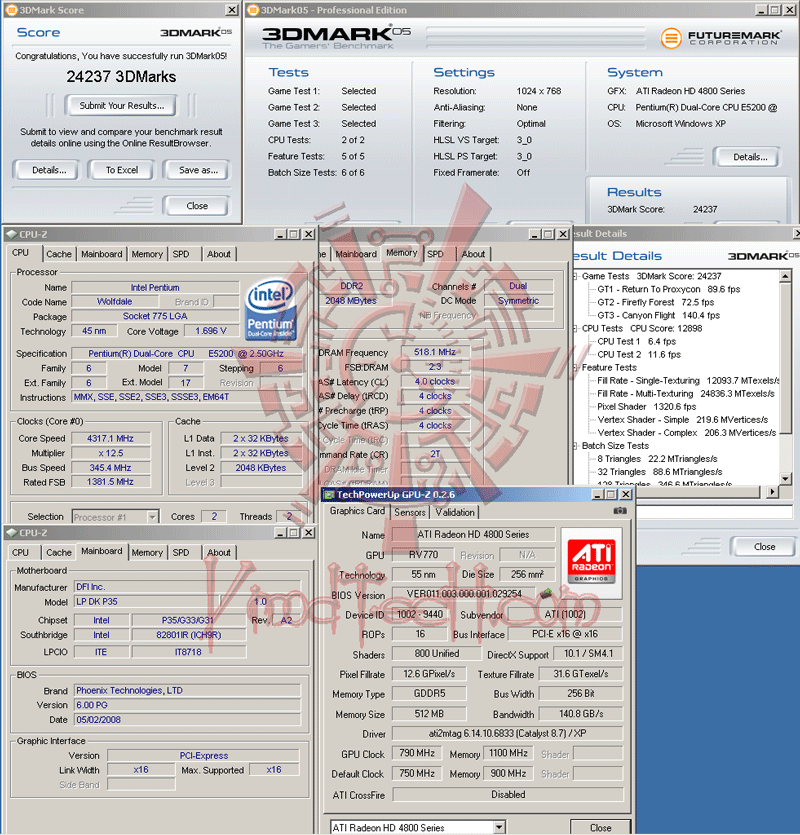This screenshot has width=800, height=835.
Task: Collapse the Batch Size Tests tree node
Action: point(576,446)
